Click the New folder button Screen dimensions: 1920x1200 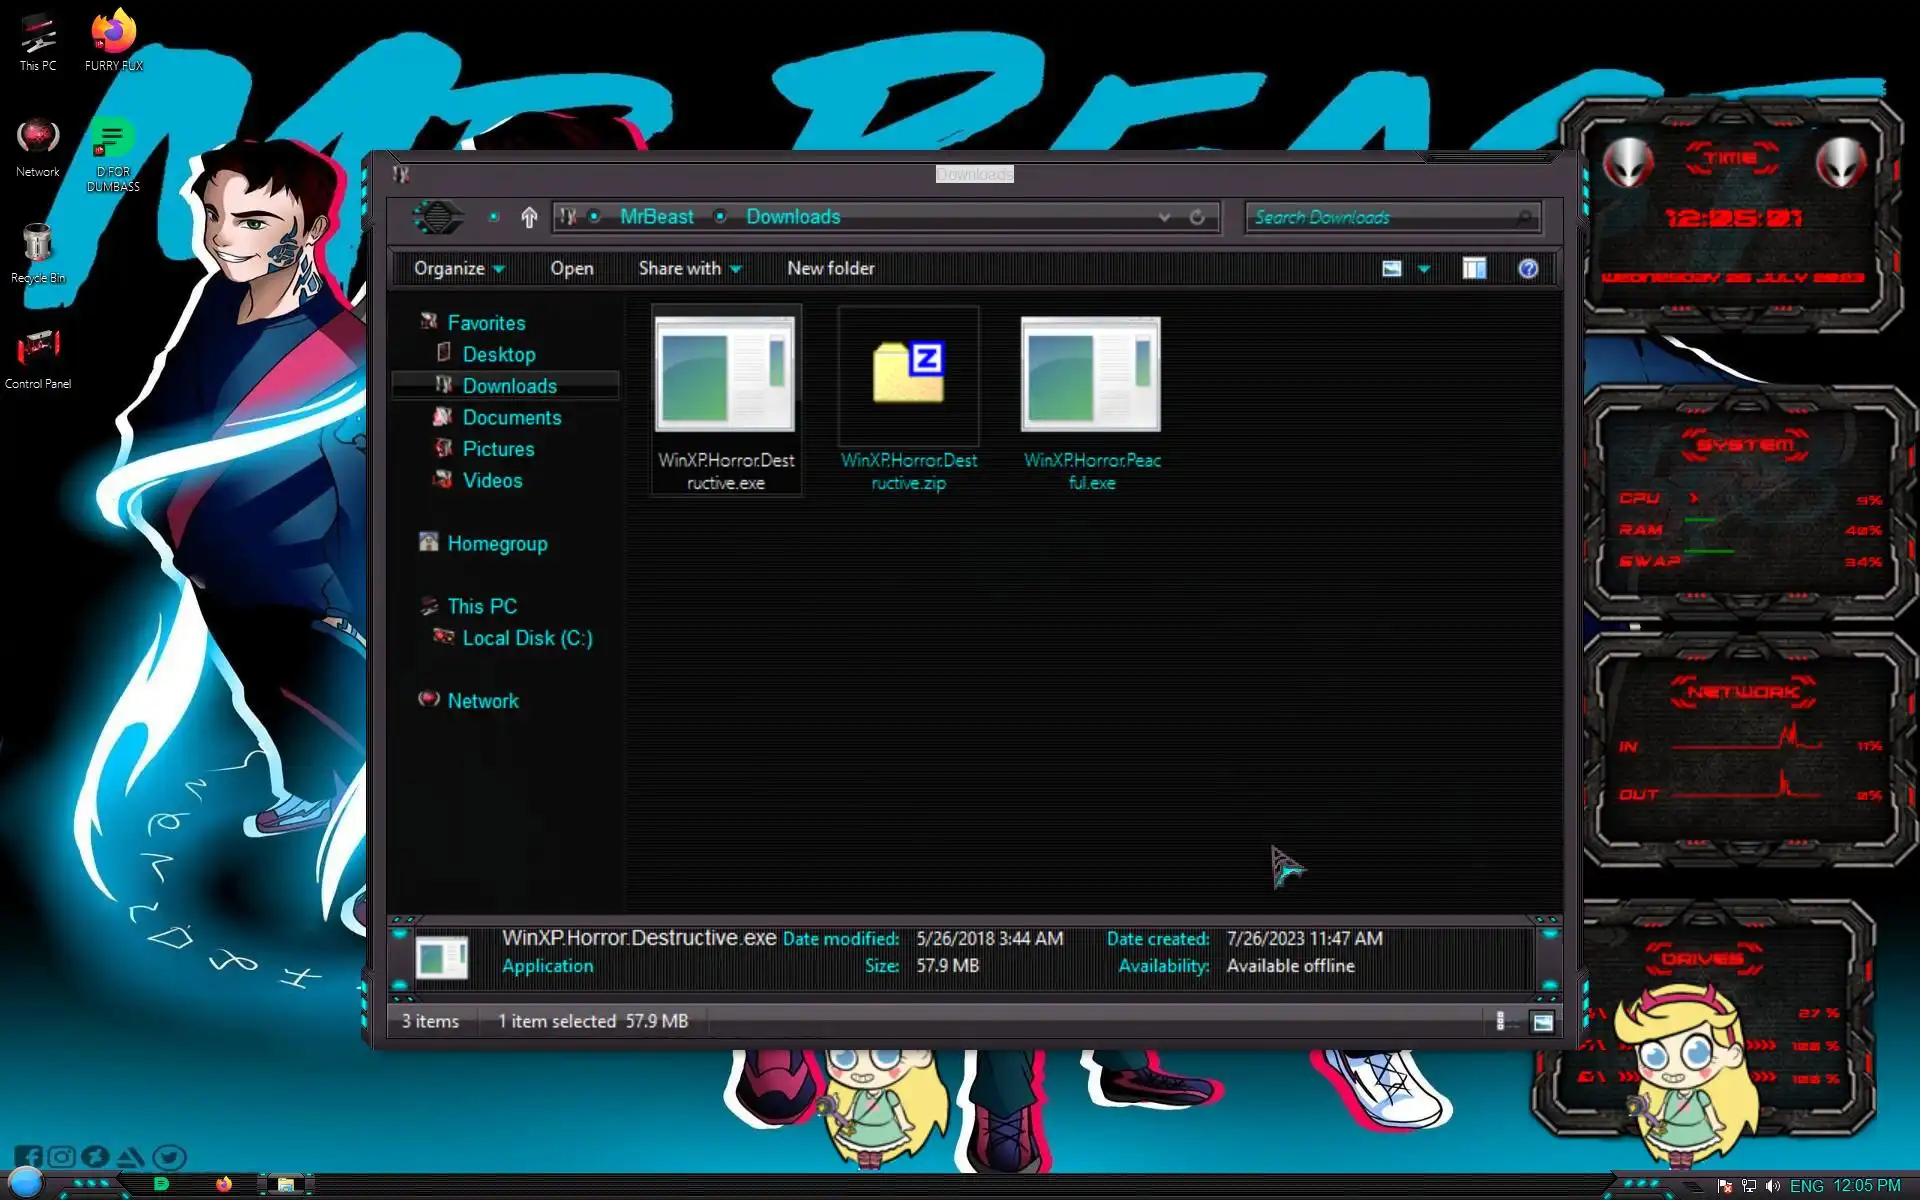(x=830, y=268)
